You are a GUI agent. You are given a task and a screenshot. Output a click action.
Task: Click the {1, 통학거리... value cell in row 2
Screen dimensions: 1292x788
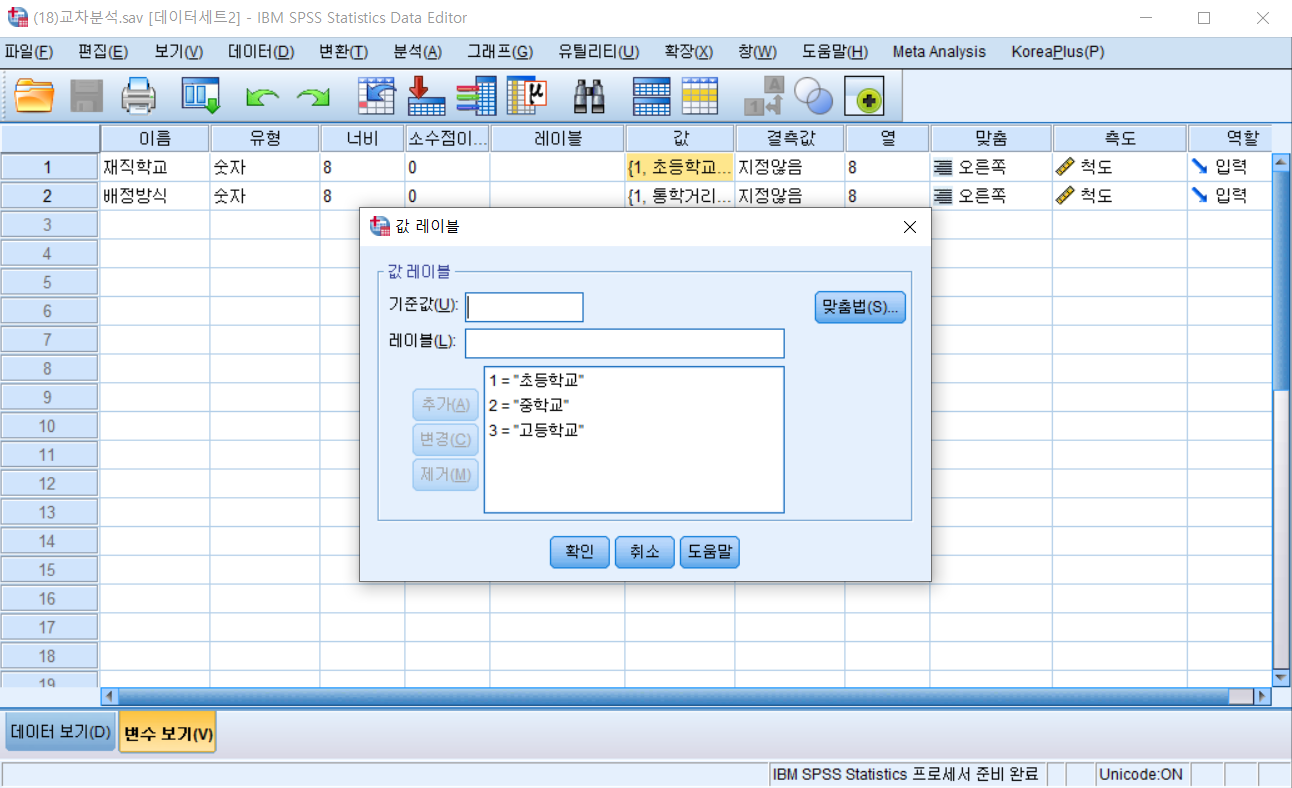680,196
